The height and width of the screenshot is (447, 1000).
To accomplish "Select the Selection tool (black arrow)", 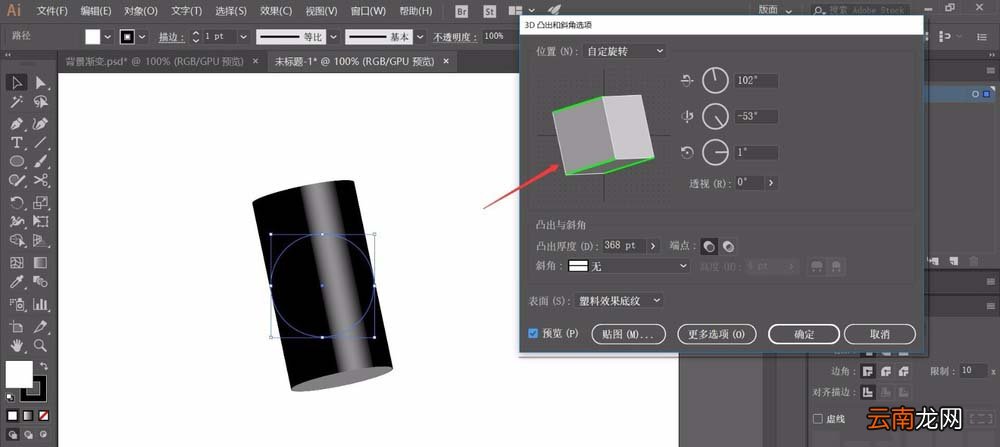I will pyautogui.click(x=17, y=82).
